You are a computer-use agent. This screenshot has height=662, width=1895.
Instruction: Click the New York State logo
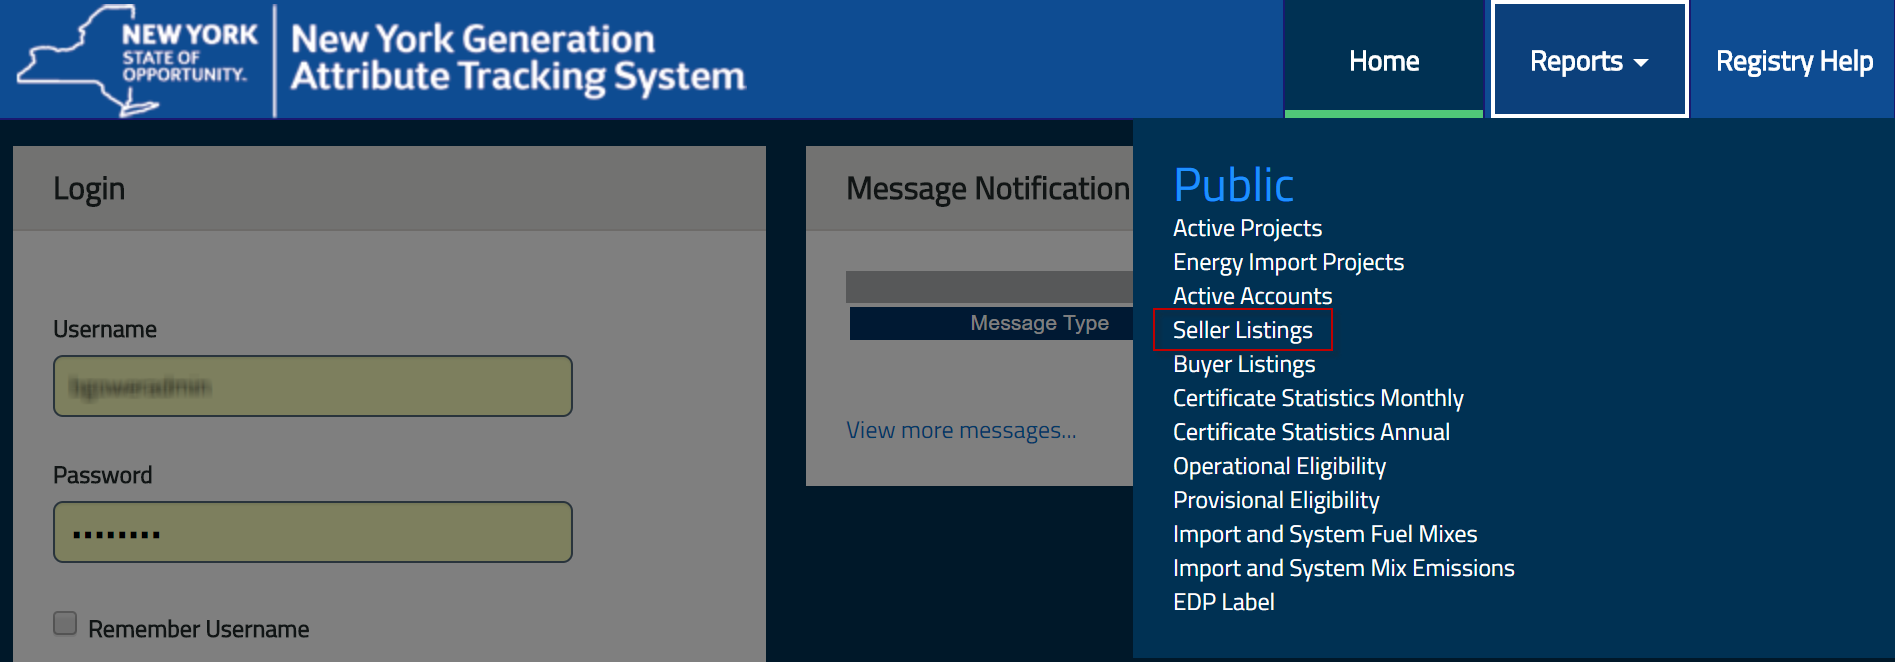tap(137, 59)
